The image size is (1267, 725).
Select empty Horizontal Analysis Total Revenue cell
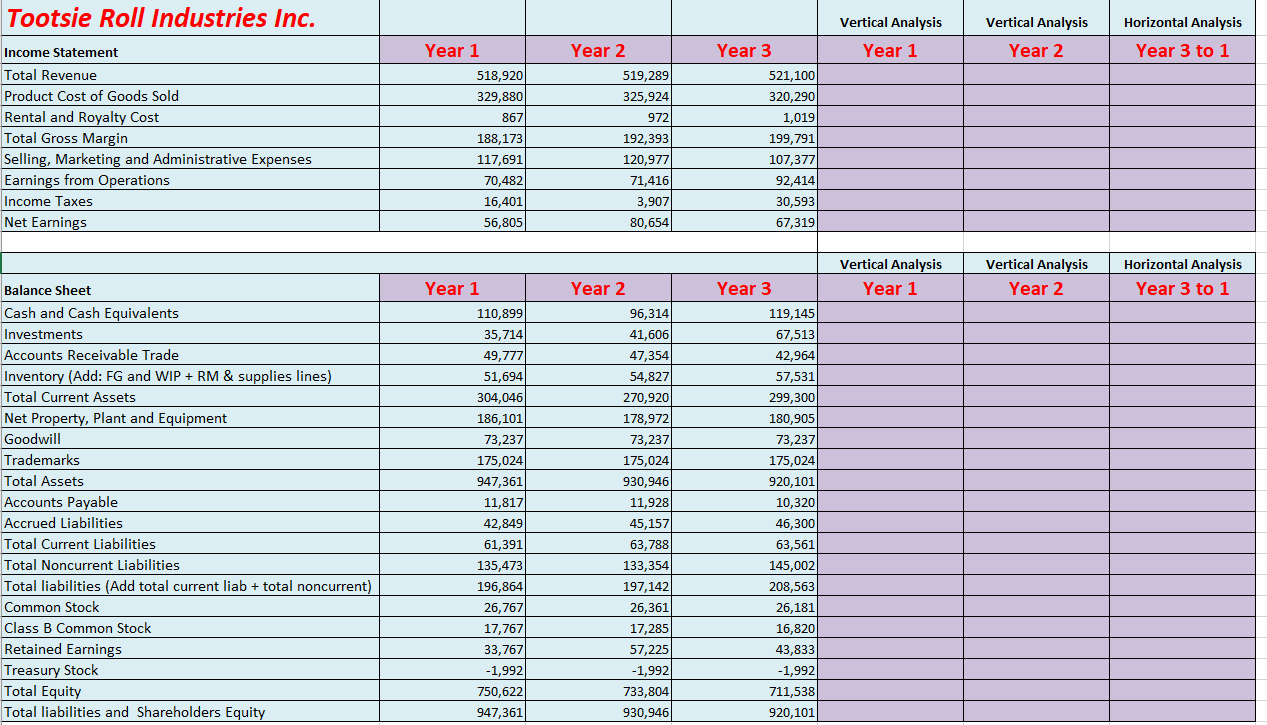[1182, 75]
